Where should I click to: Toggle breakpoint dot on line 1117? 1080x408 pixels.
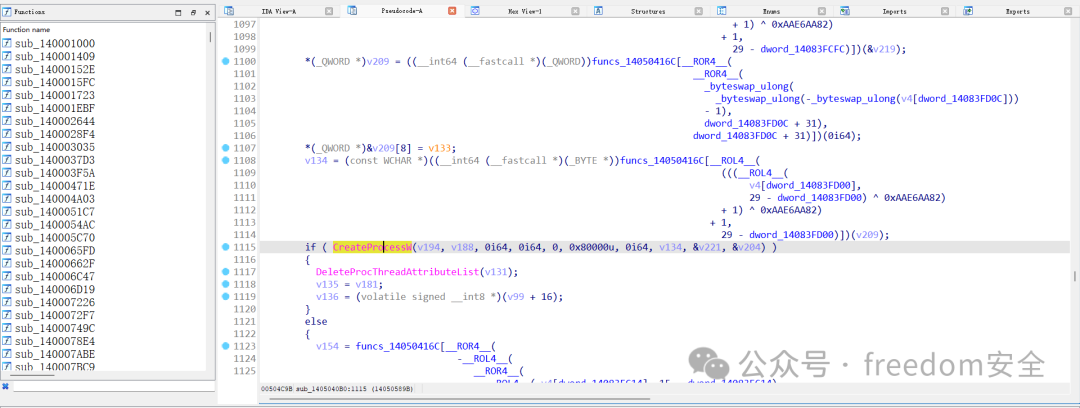tap(225, 272)
